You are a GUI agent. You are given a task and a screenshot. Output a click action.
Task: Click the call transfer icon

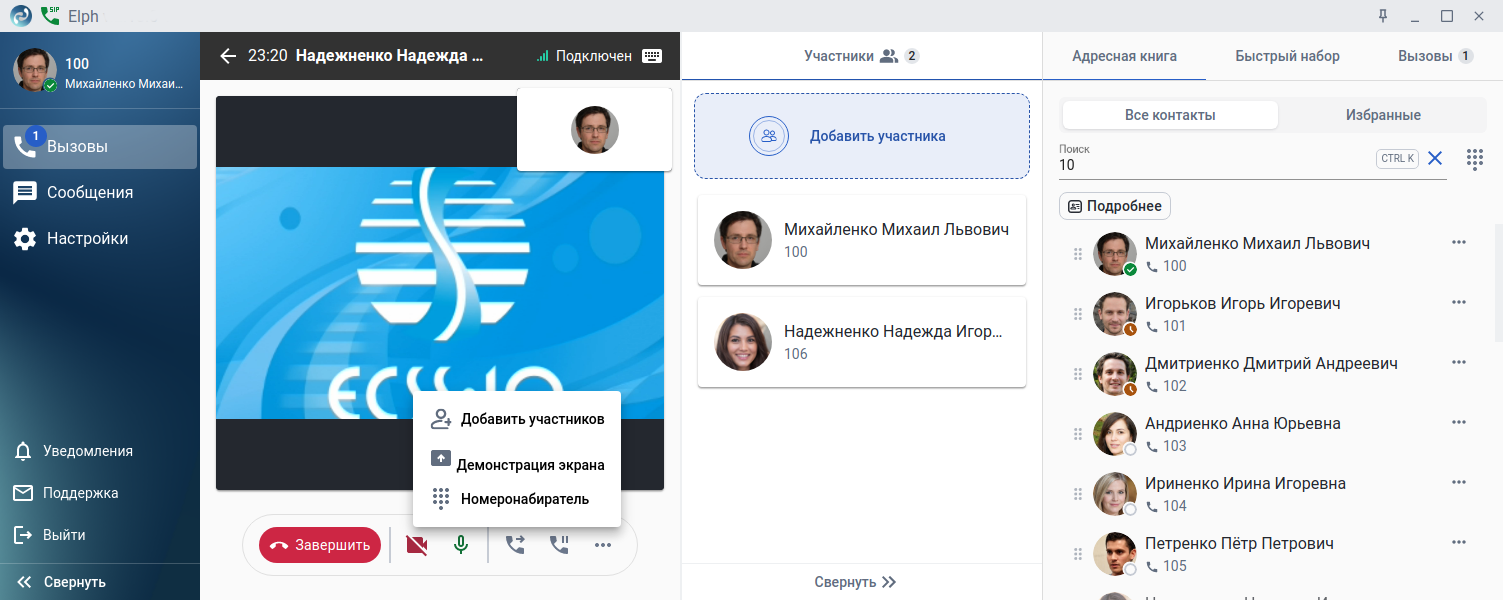[515, 545]
